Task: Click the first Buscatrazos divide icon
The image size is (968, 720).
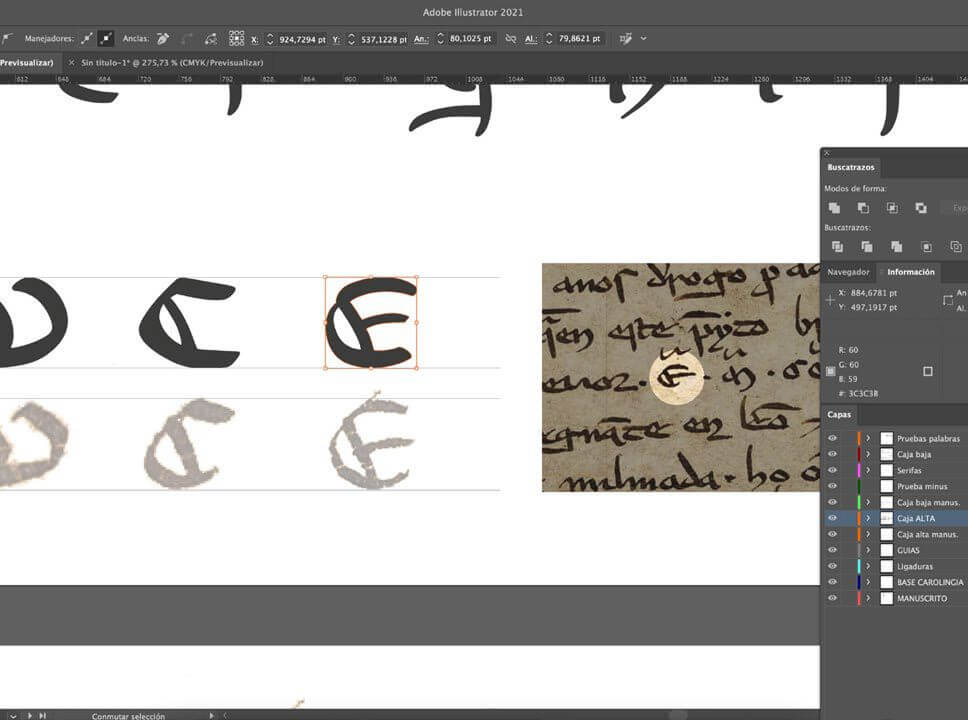Action: click(x=837, y=247)
